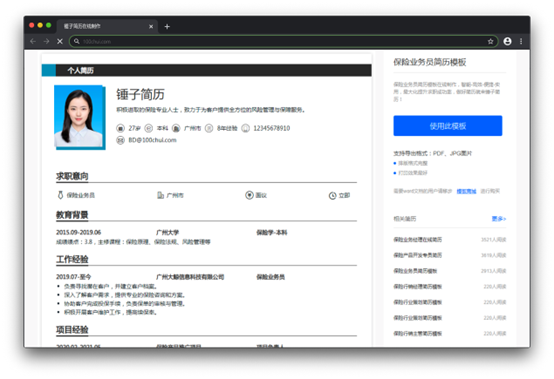Click the browser back arrow
Image resolution: width=554 pixels, height=379 pixels.
click(x=33, y=41)
